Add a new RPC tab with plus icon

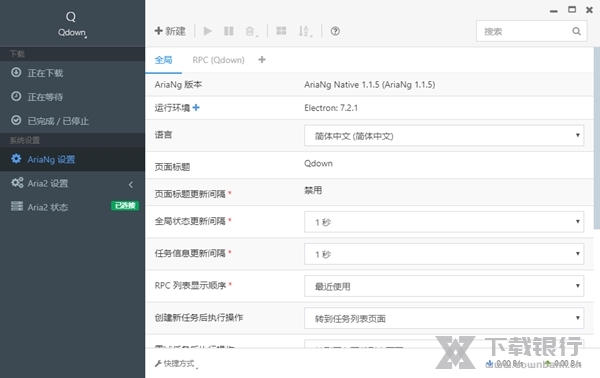(x=262, y=60)
